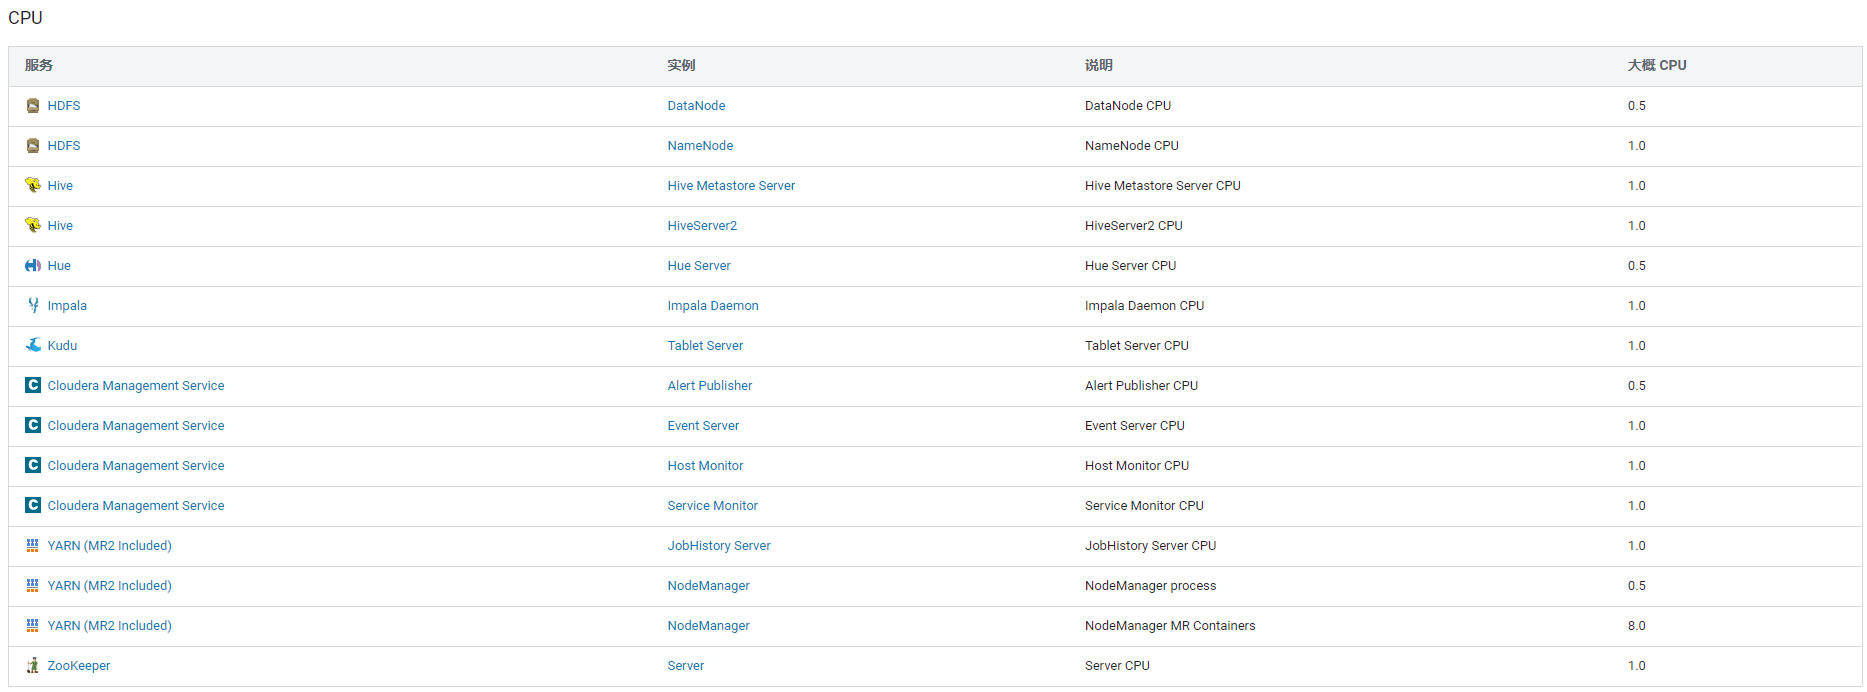Open the HDFS service link in the NameNode row

tap(64, 146)
